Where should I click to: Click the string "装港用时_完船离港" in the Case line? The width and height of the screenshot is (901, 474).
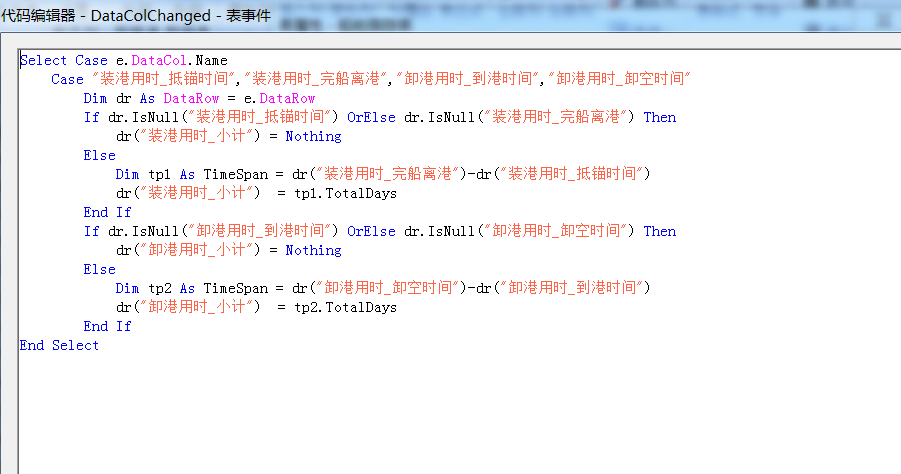pos(315,79)
